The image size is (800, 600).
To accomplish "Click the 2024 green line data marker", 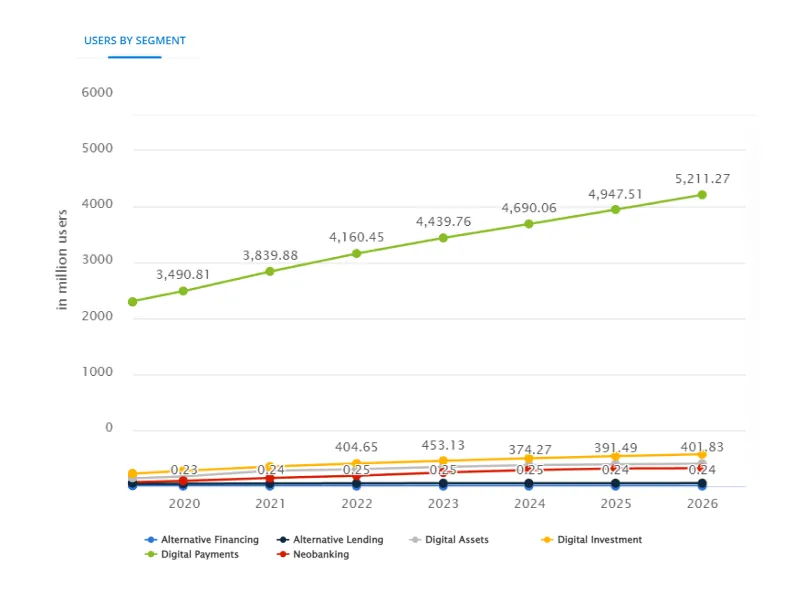I will click(x=529, y=224).
